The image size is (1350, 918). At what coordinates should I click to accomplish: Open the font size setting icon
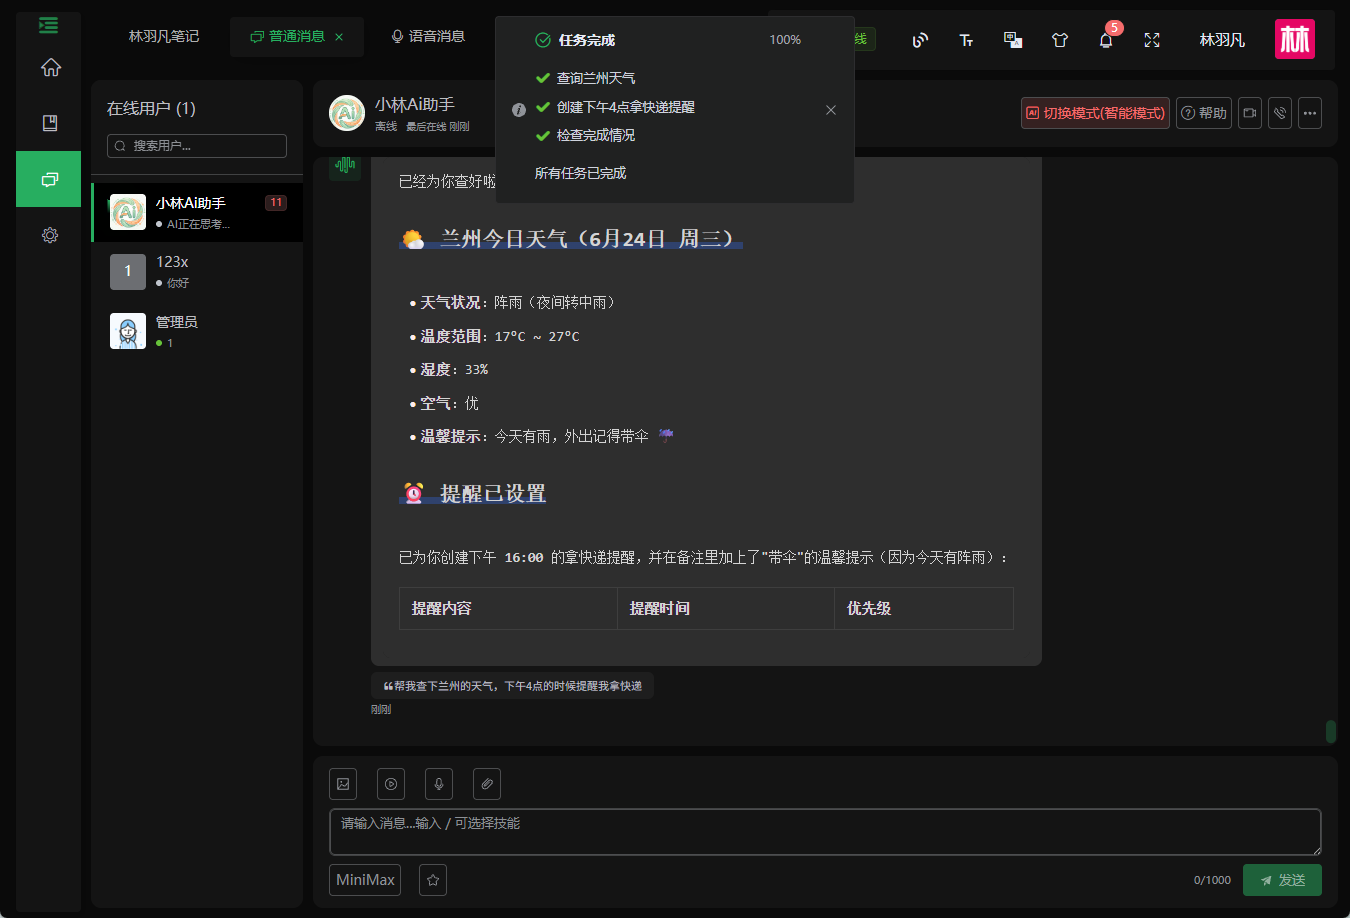click(966, 40)
